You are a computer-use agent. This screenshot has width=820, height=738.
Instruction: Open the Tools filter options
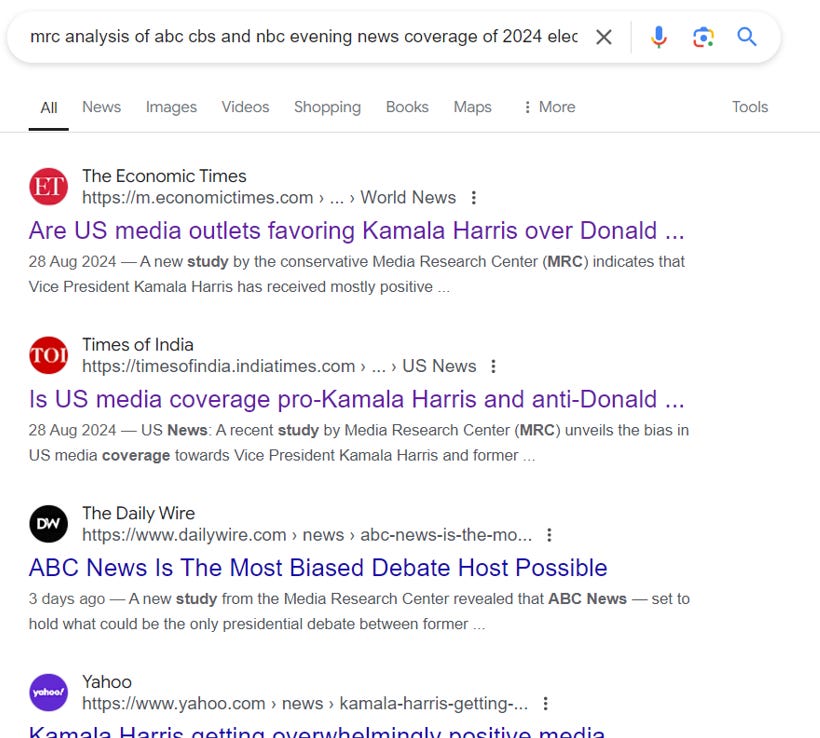[749, 107]
